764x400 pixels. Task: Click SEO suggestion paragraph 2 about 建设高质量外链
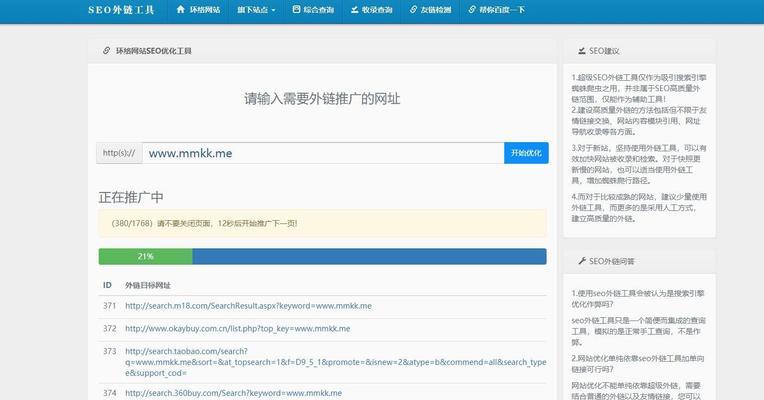point(639,121)
